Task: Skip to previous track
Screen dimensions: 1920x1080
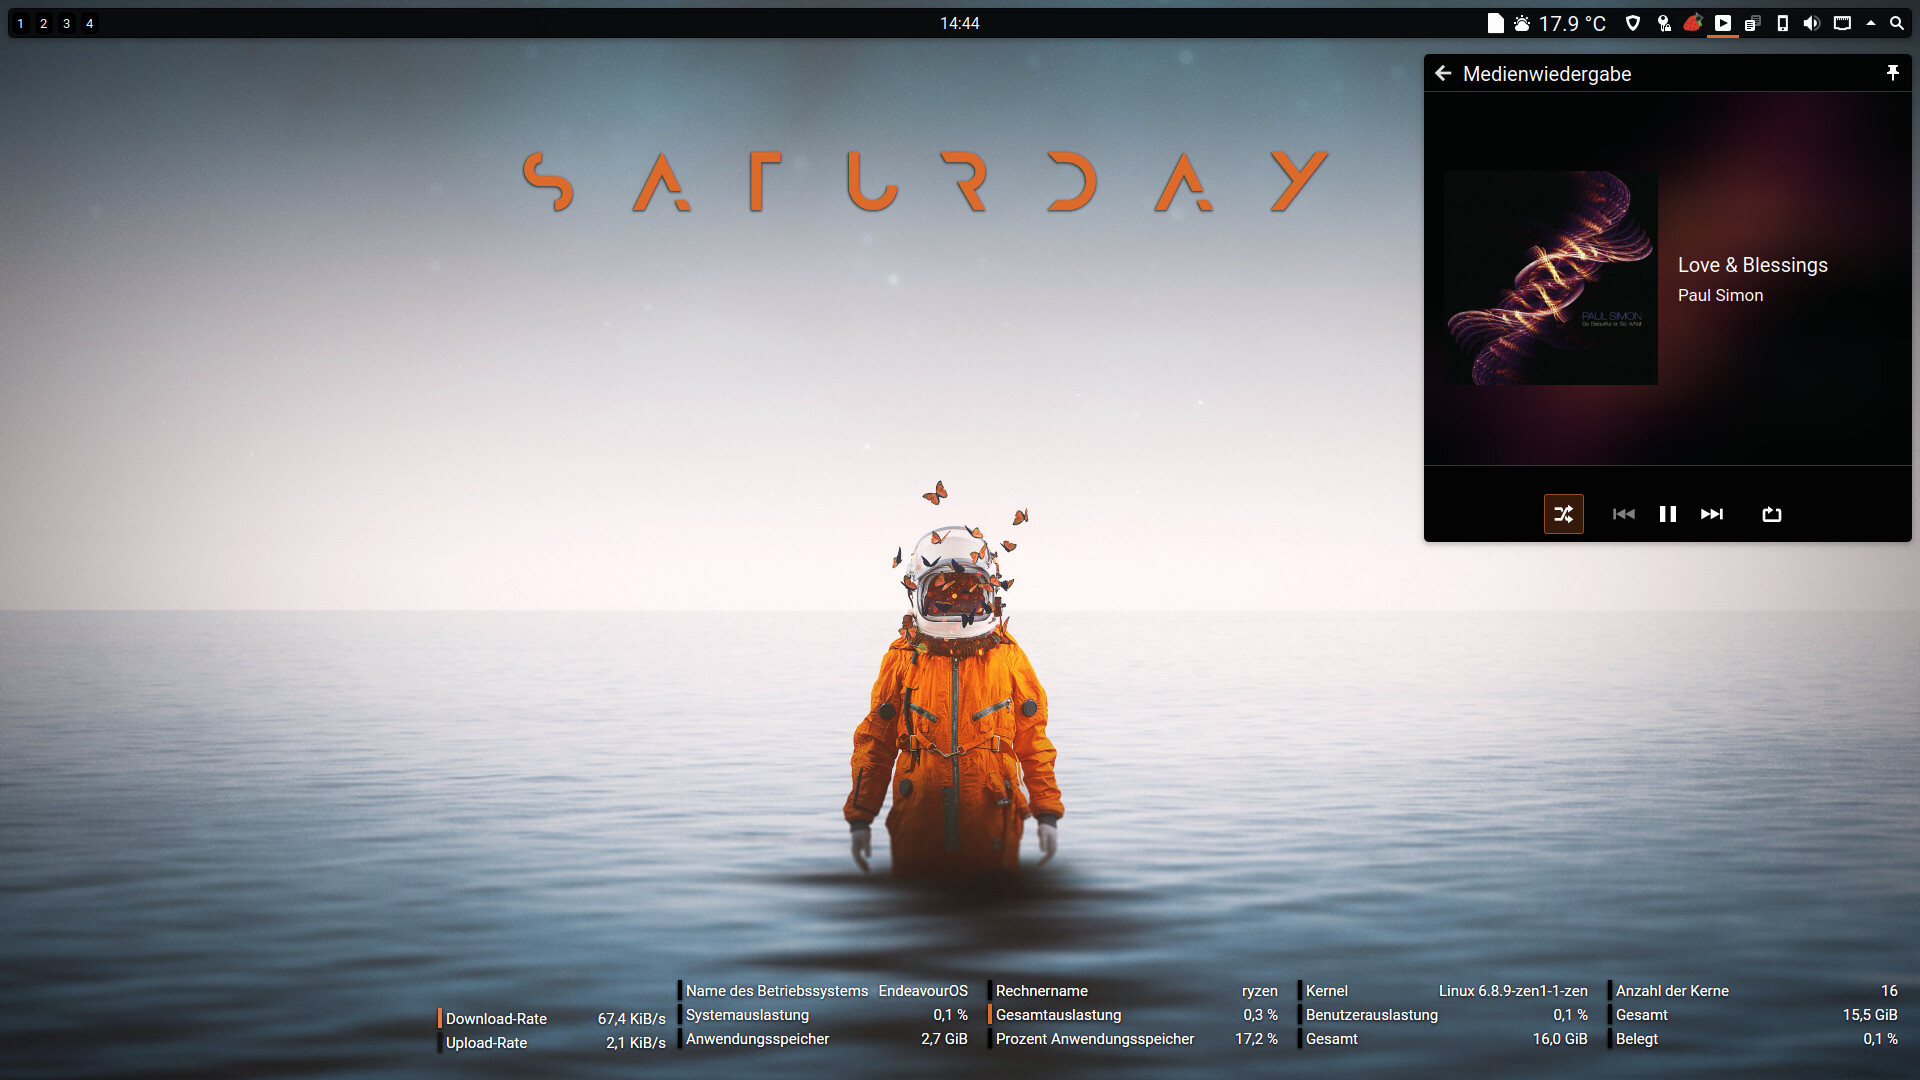Action: [x=1623, y=514]
